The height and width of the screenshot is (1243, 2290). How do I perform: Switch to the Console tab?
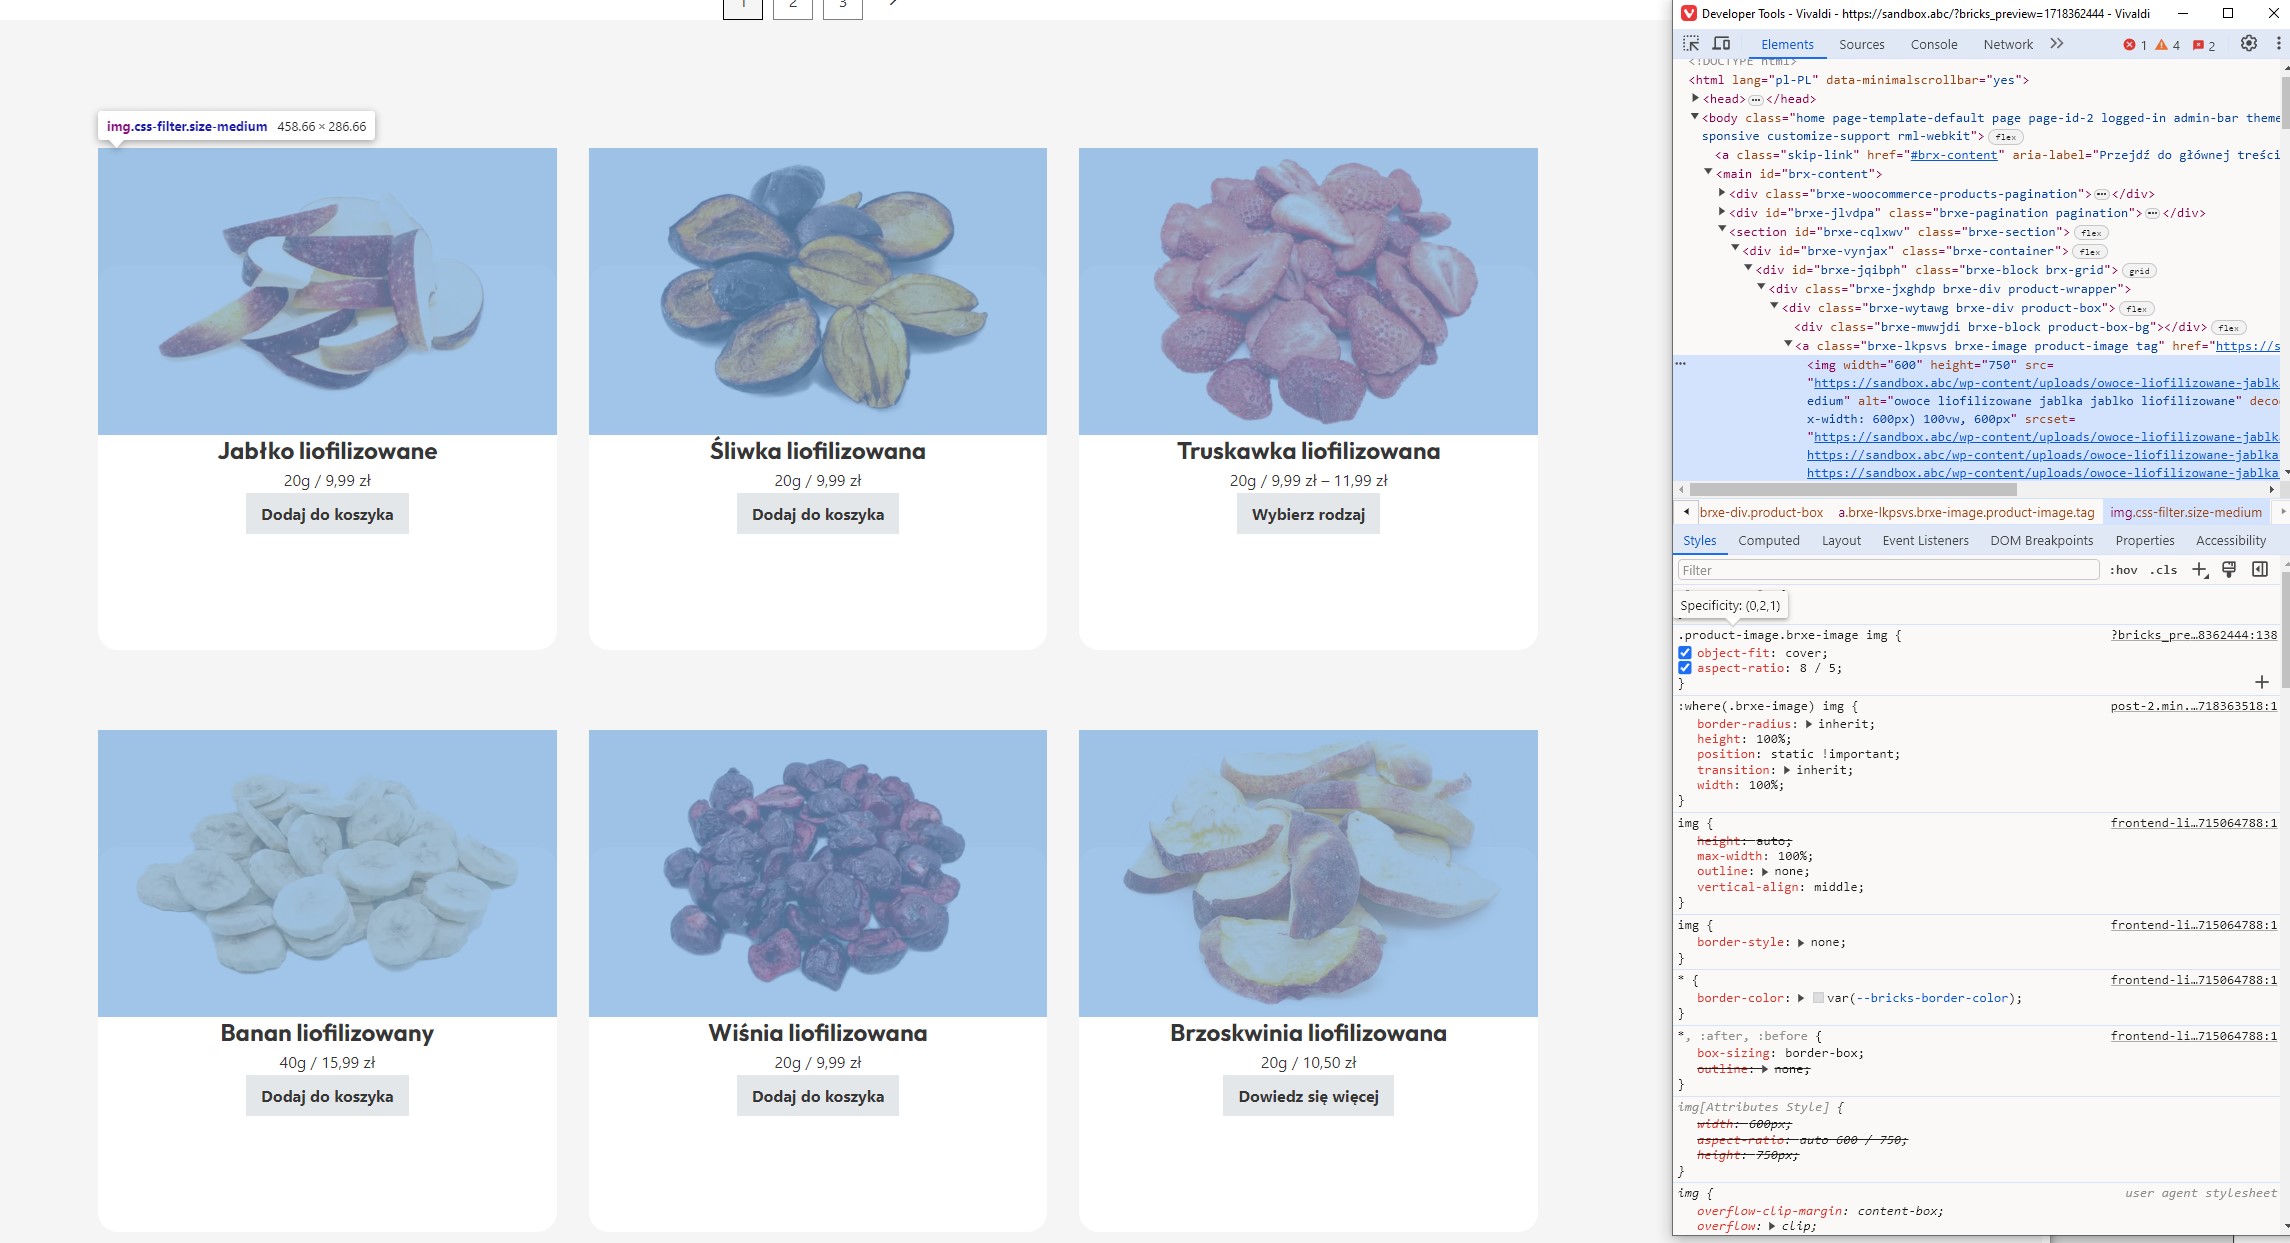pyautogui.click(x=1933, y=44)
